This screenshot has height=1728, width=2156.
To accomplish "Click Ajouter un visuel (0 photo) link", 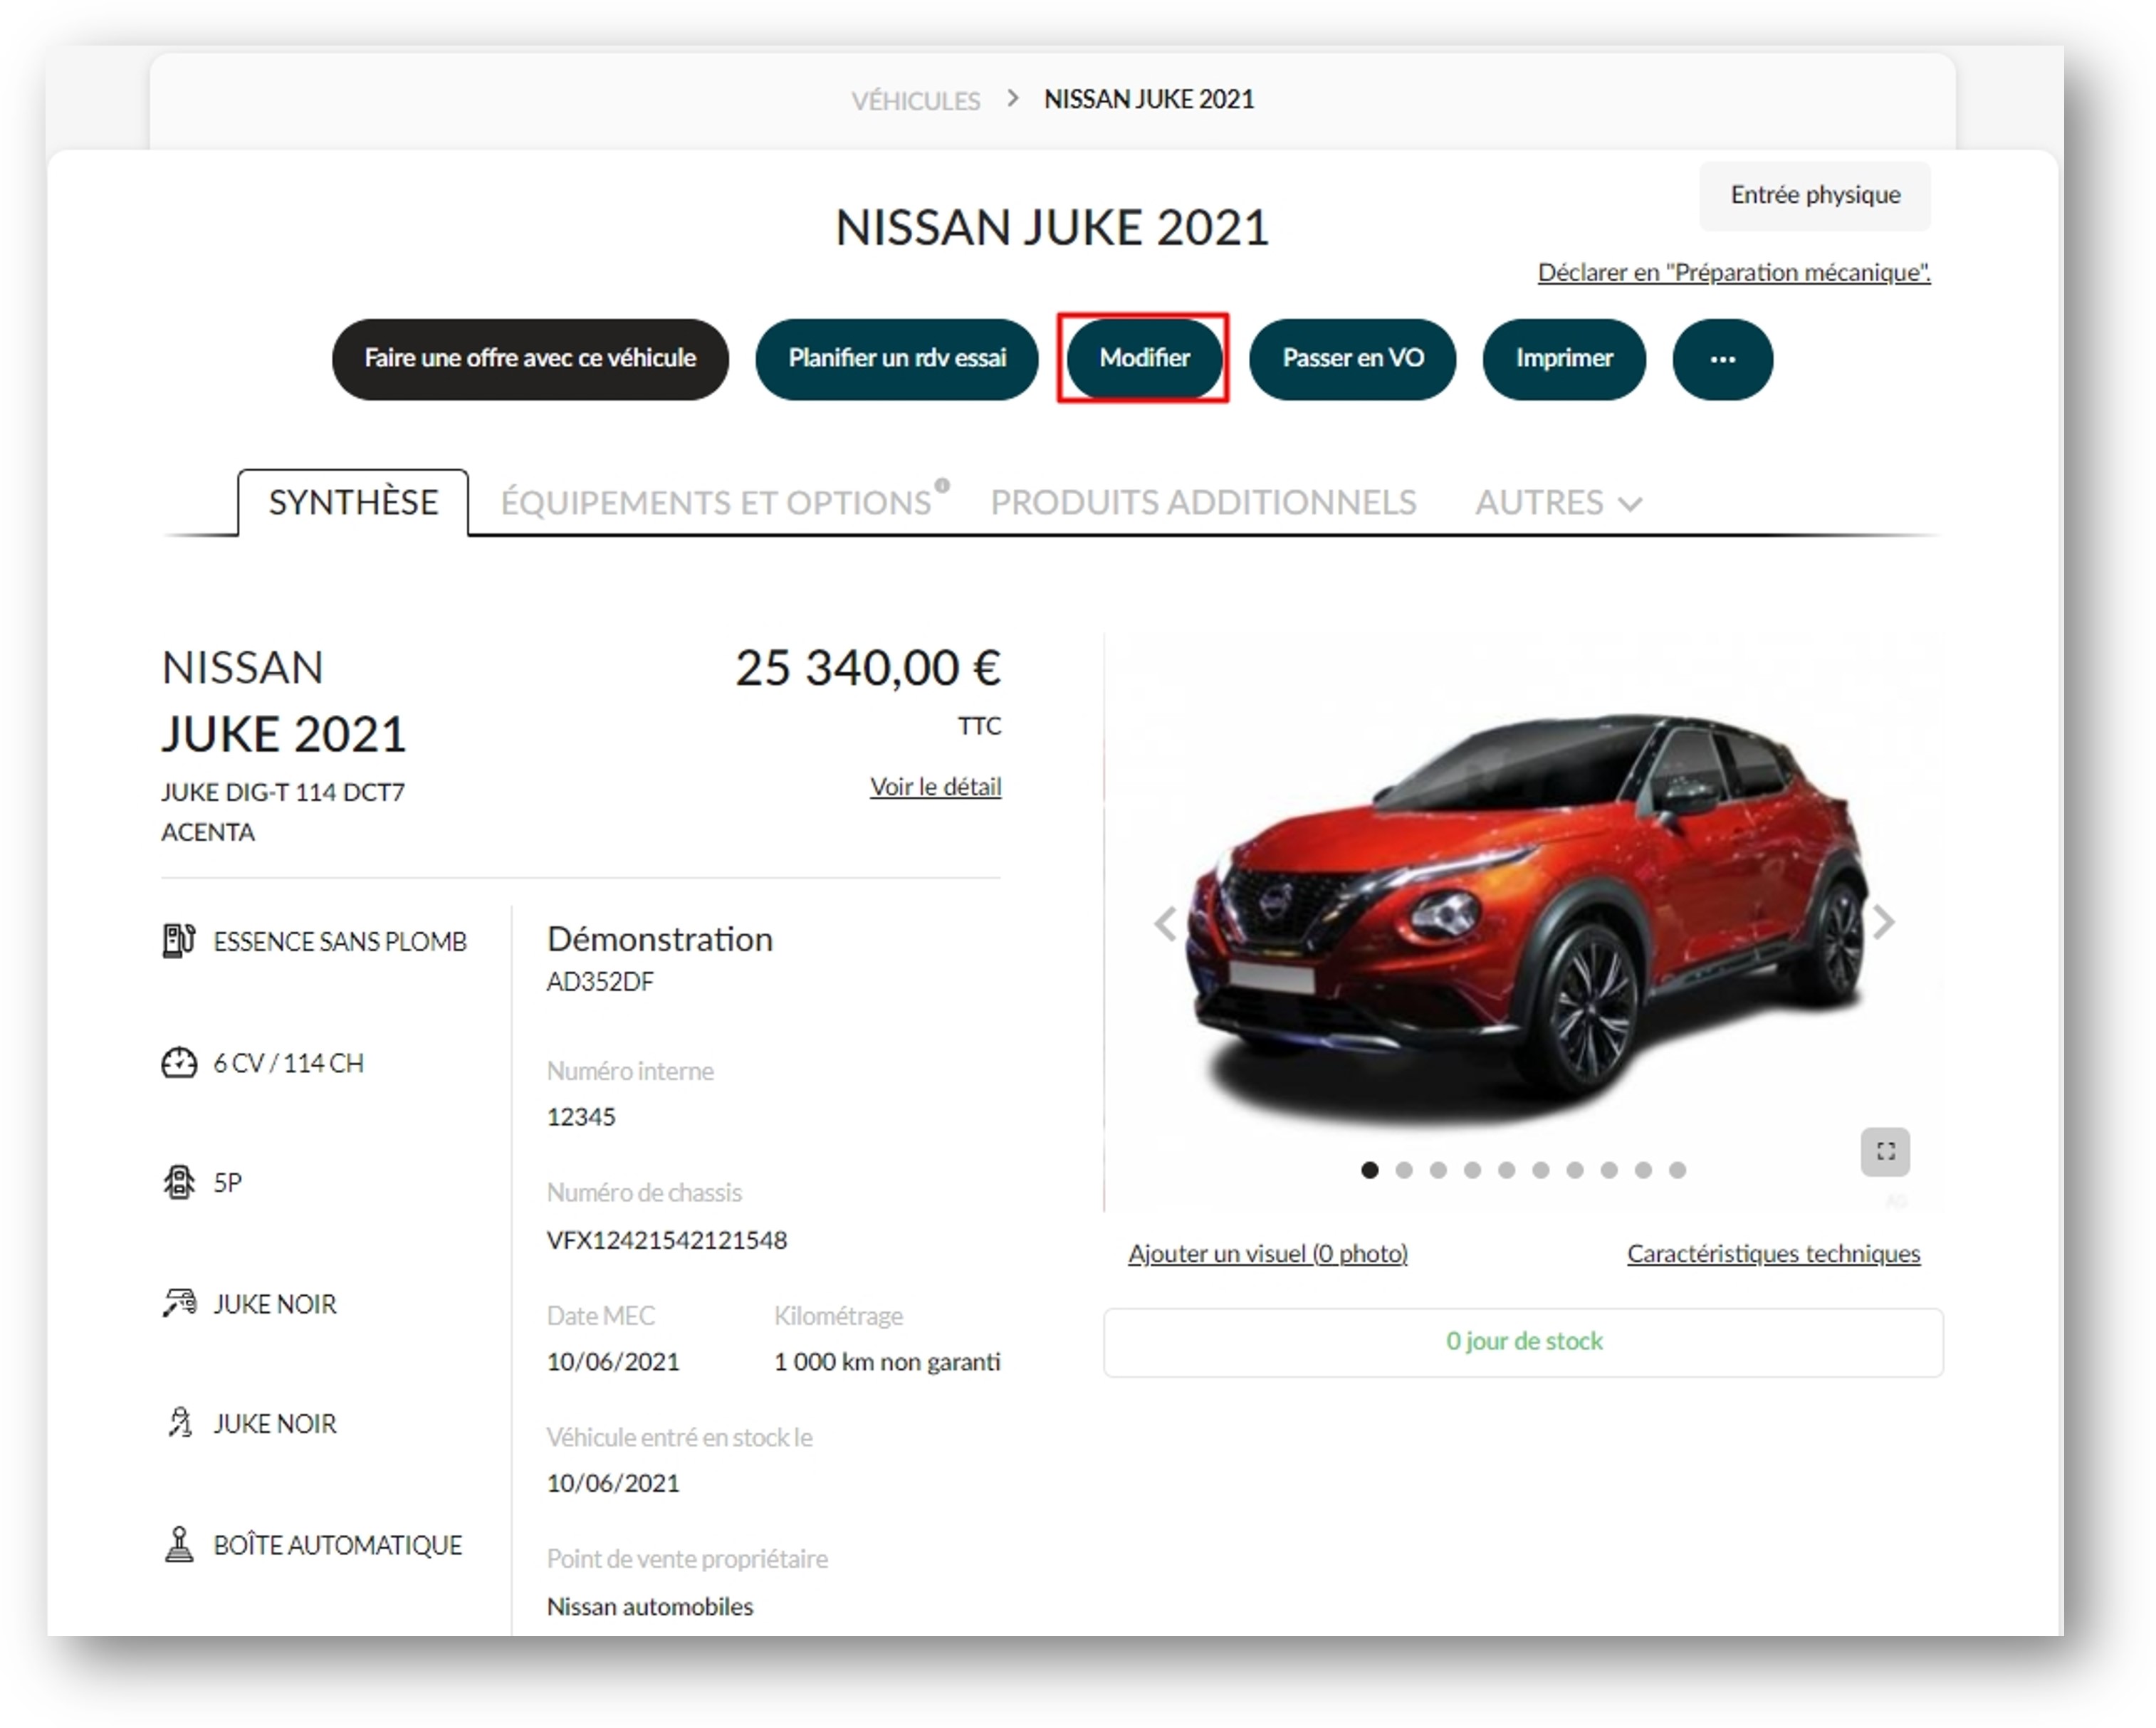I will [x=1267, y=1253].
